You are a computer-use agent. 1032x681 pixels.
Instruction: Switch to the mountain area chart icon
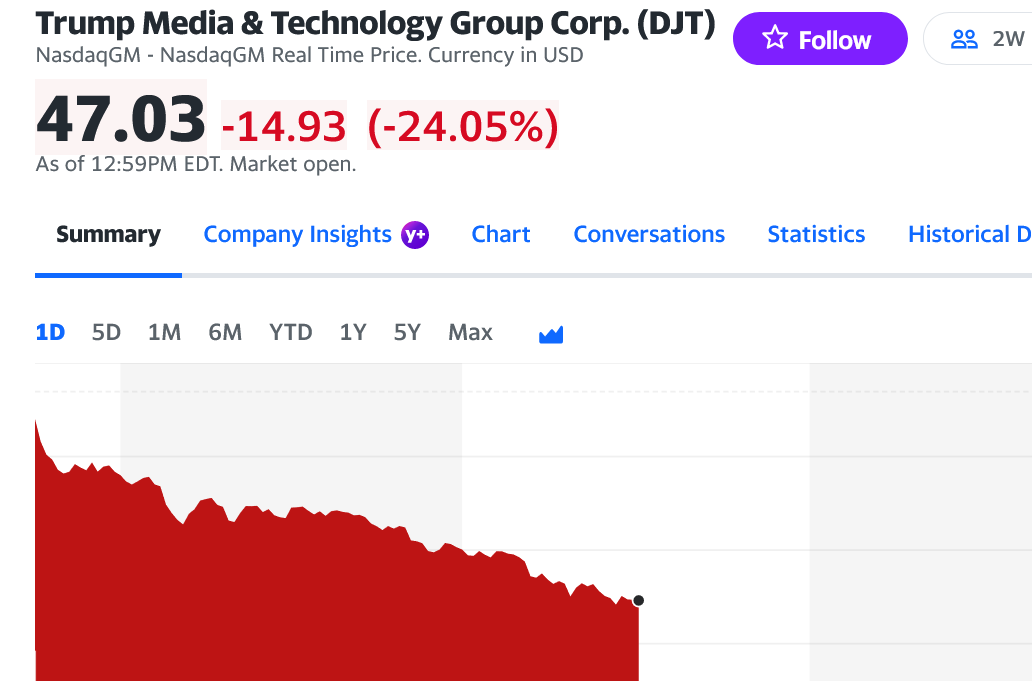(551, 334)
